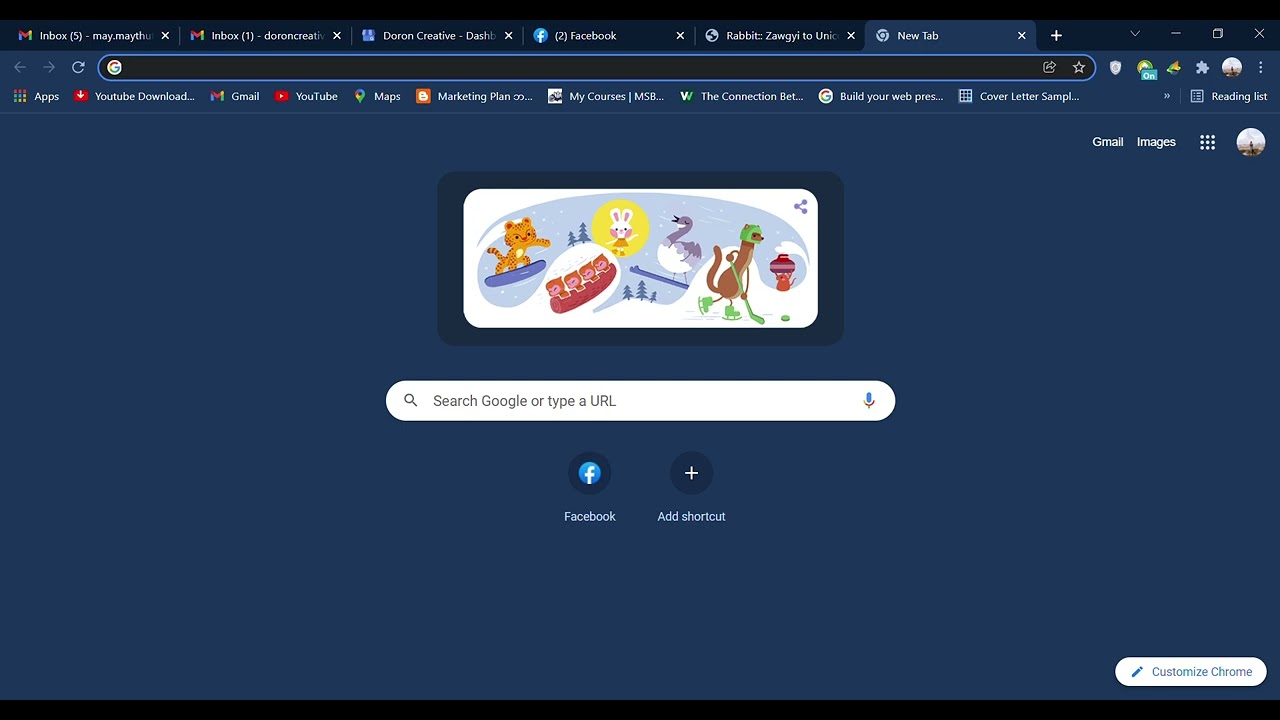The height and width of the screenshot is (720, 1280).
Task: Reload the page with the refresh icon
Action: pos(78,67)
